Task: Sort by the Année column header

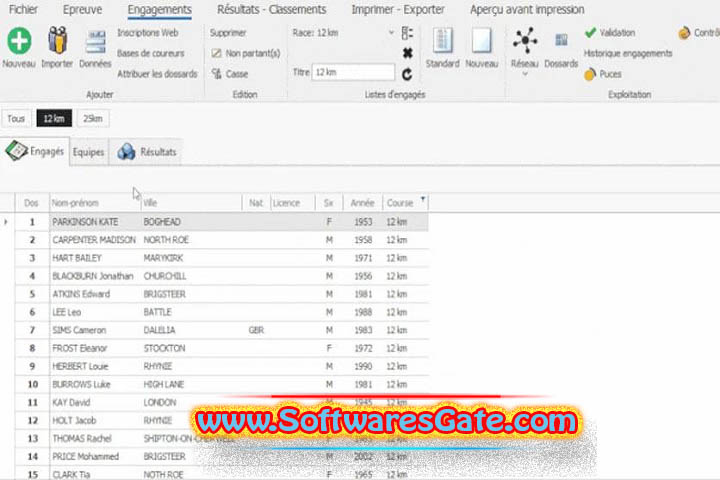Action: coord(363,203)
